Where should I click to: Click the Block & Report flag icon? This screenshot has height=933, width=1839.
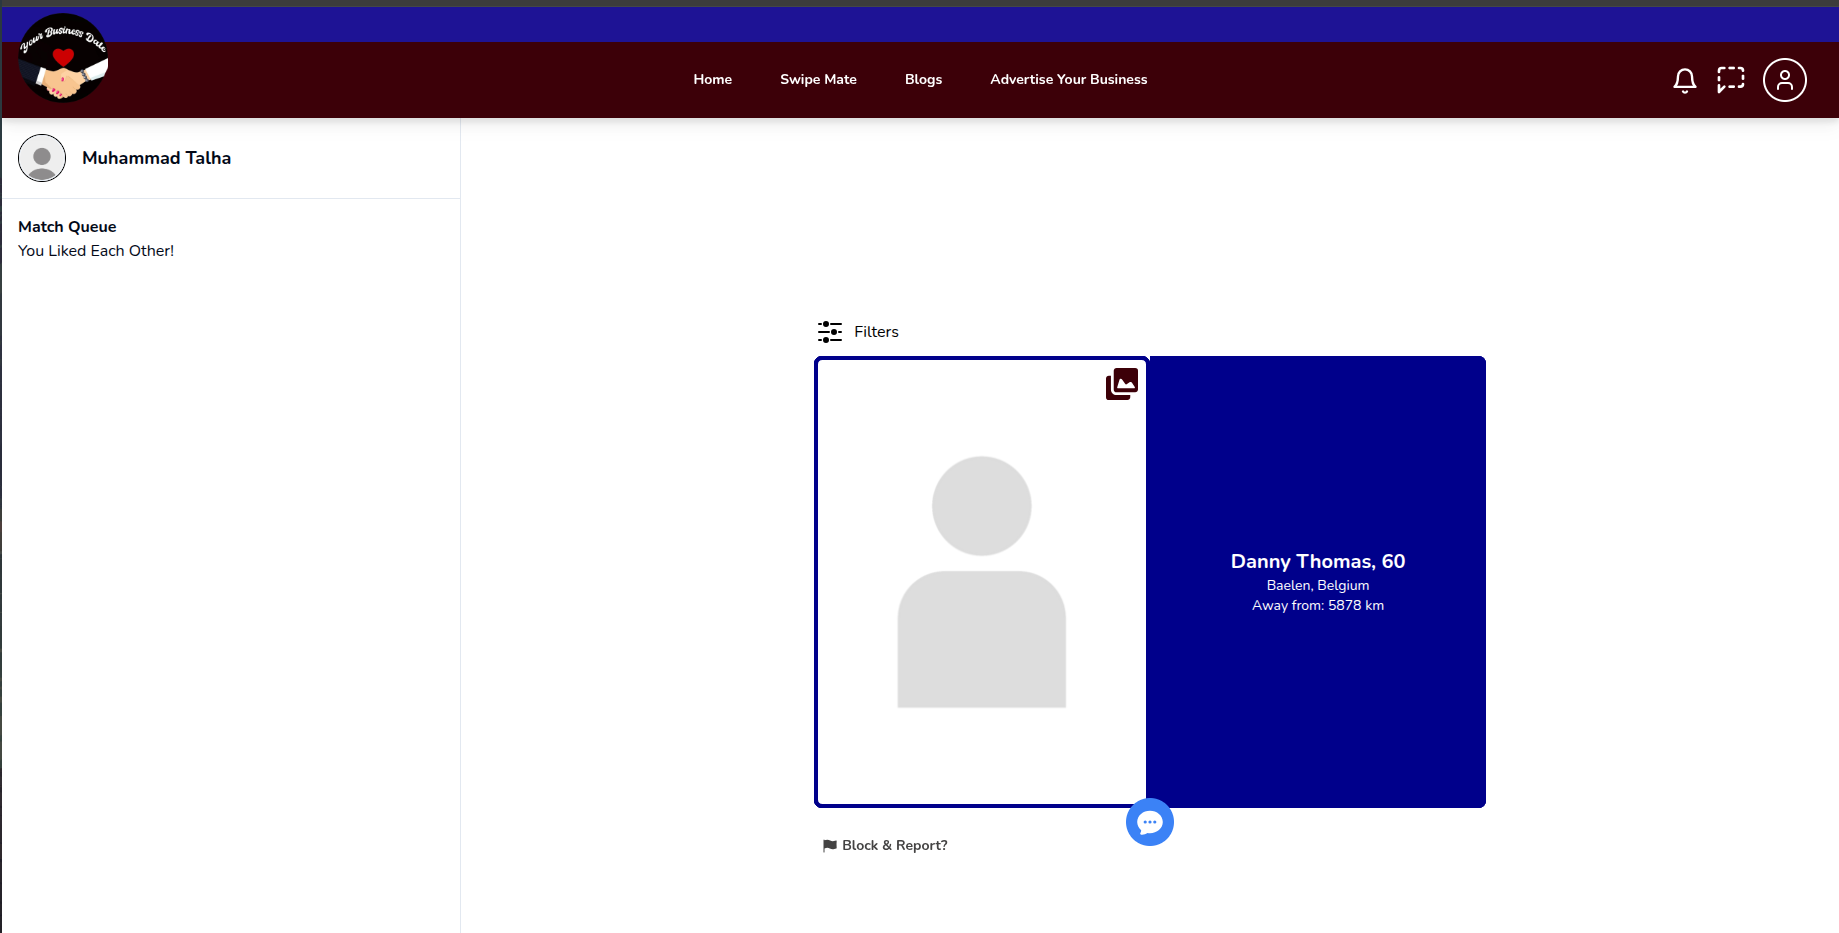(x=829, y=846)
